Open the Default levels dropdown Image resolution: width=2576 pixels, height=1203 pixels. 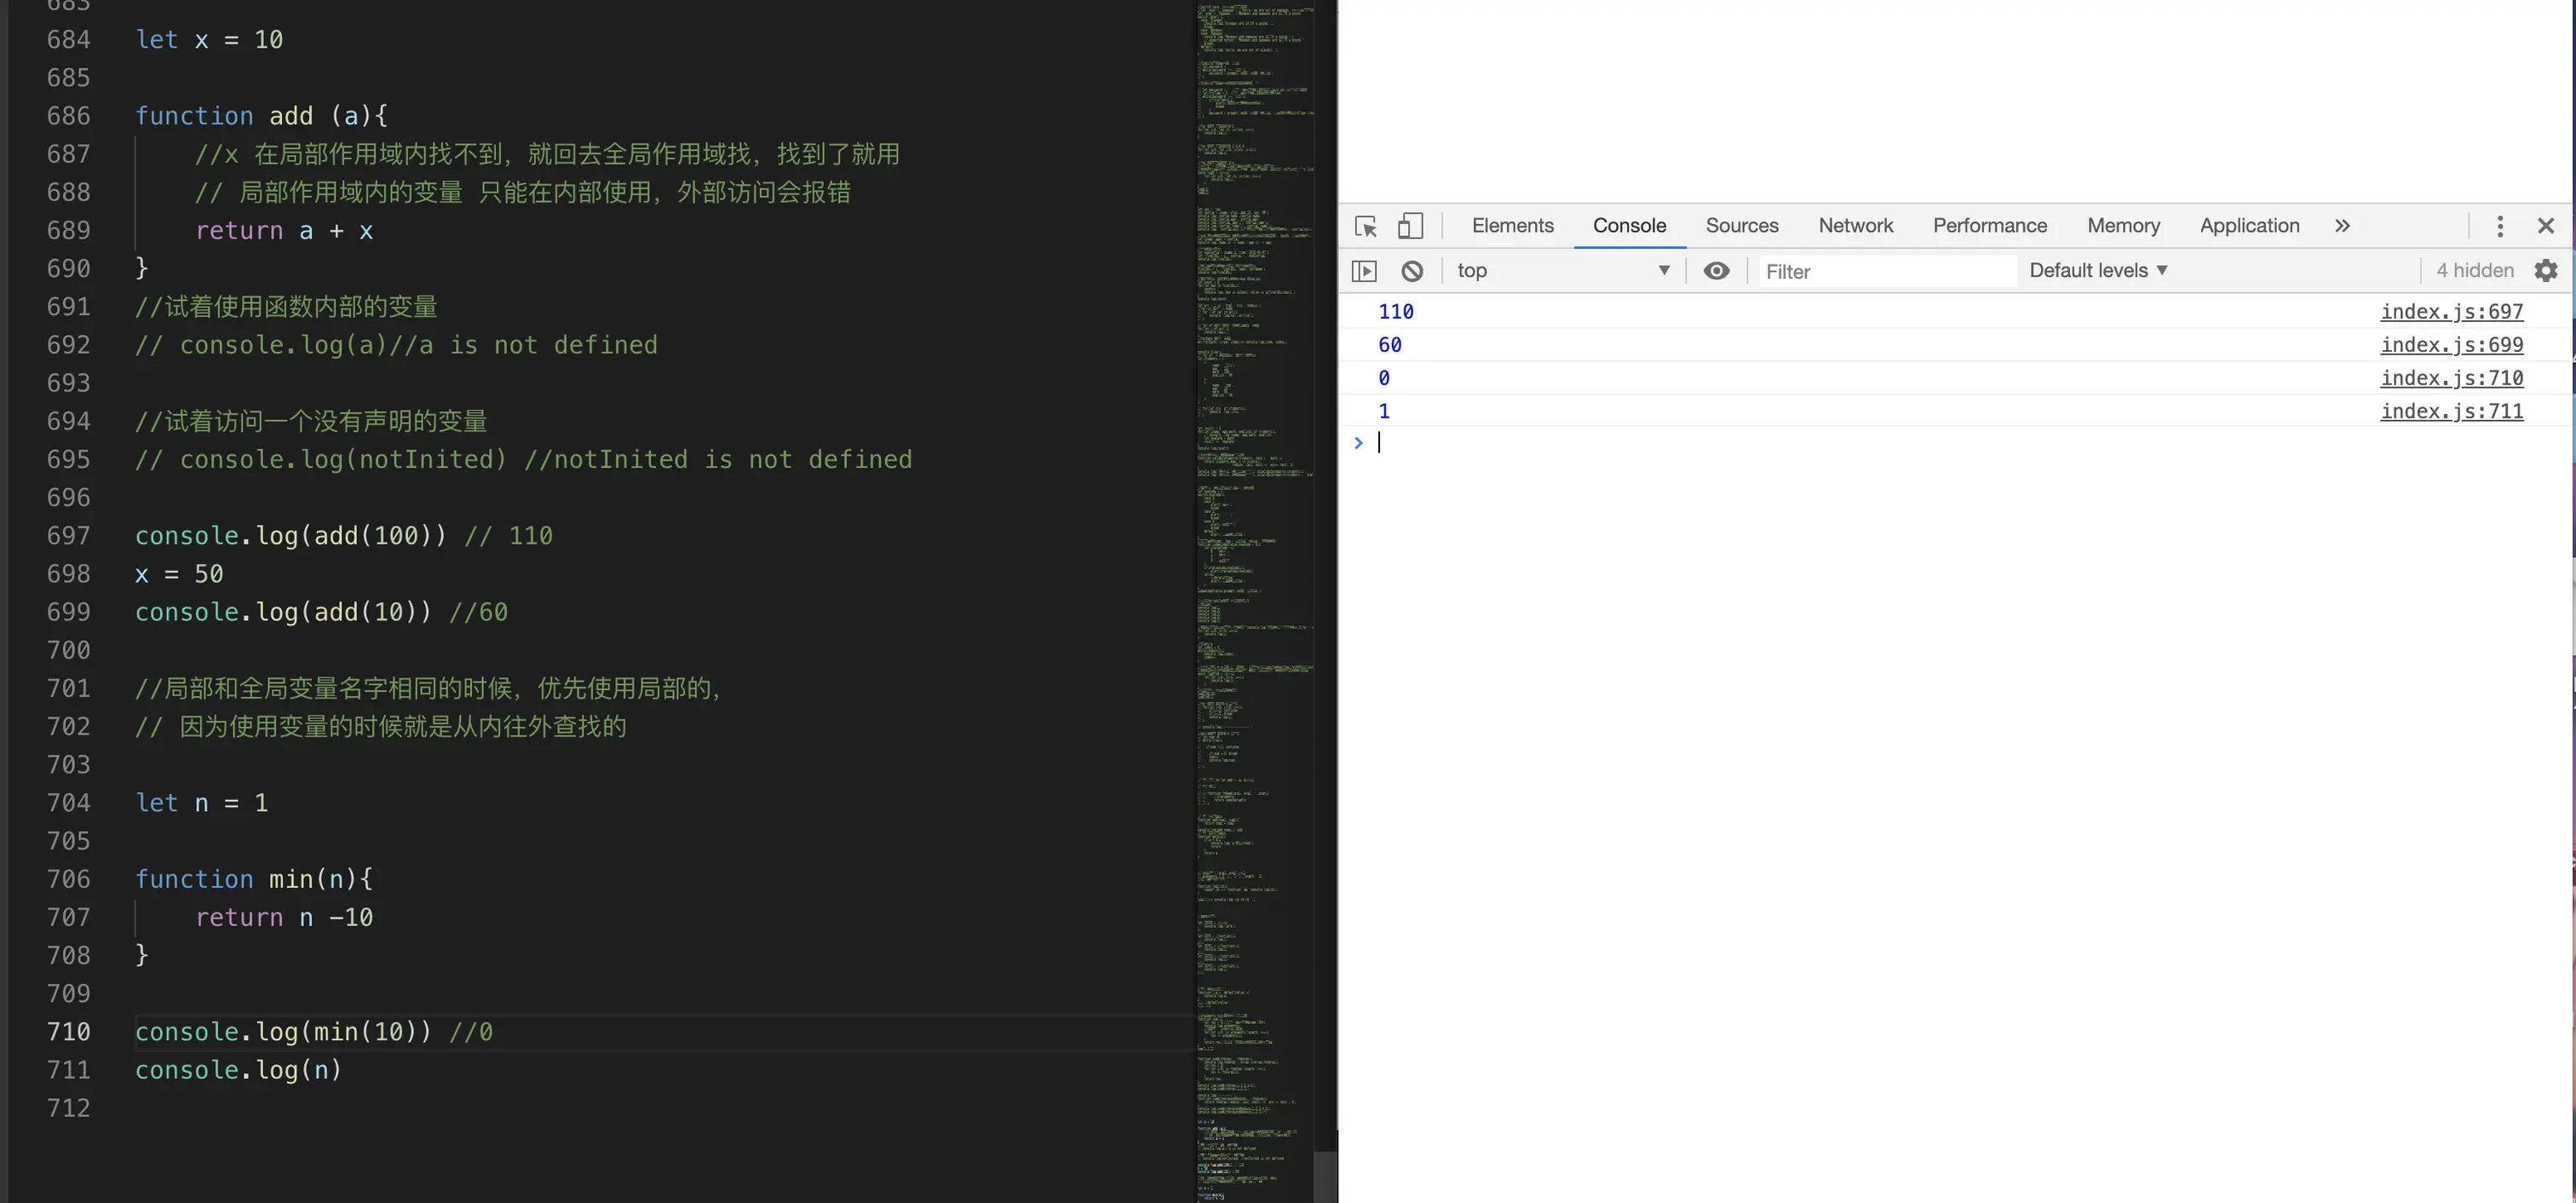click(2098, 271)
